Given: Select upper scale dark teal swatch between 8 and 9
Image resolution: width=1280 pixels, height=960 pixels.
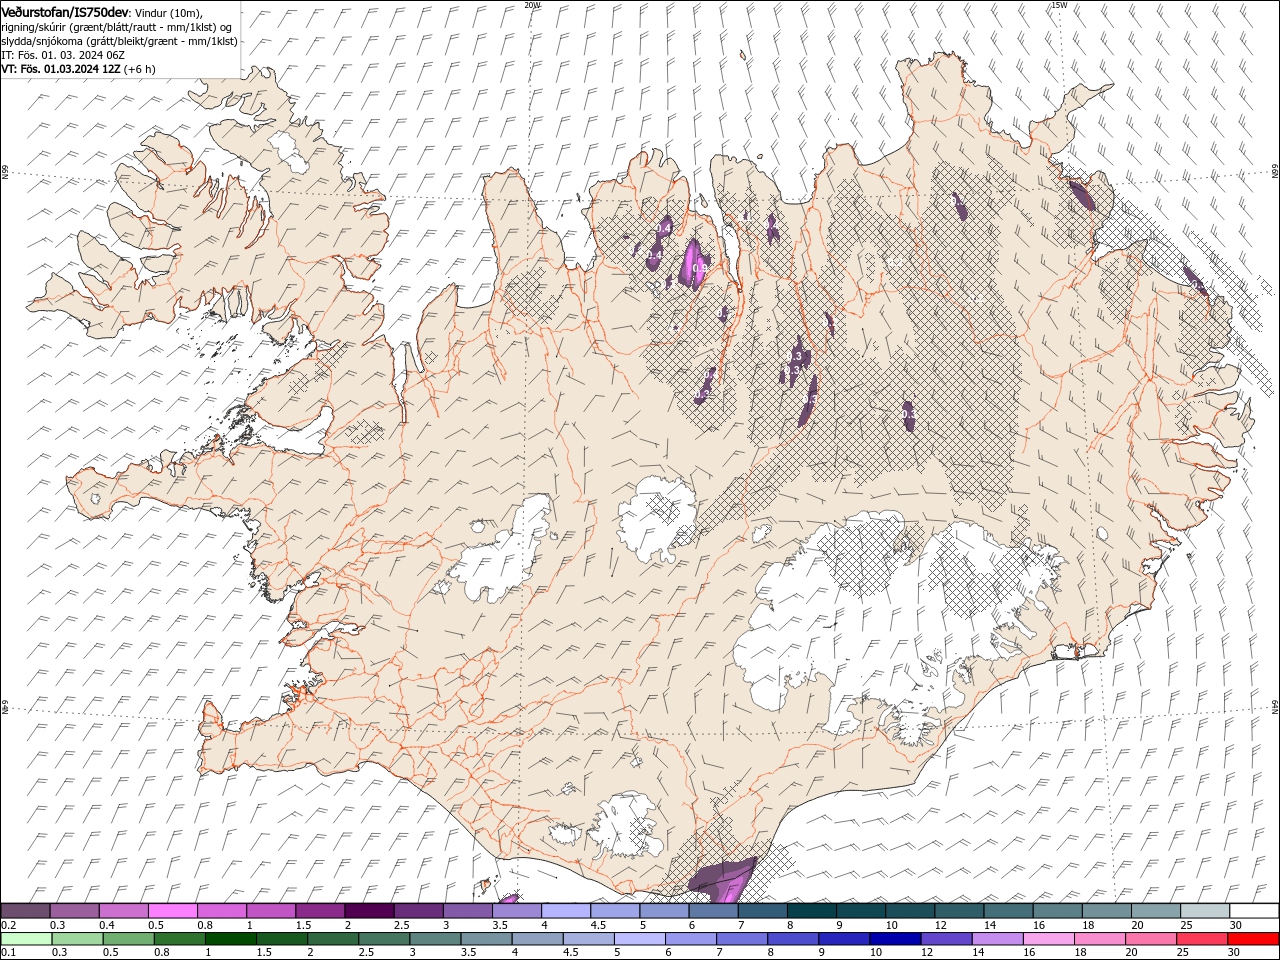Looking at the screenshot, I should [x=811, y=911].
